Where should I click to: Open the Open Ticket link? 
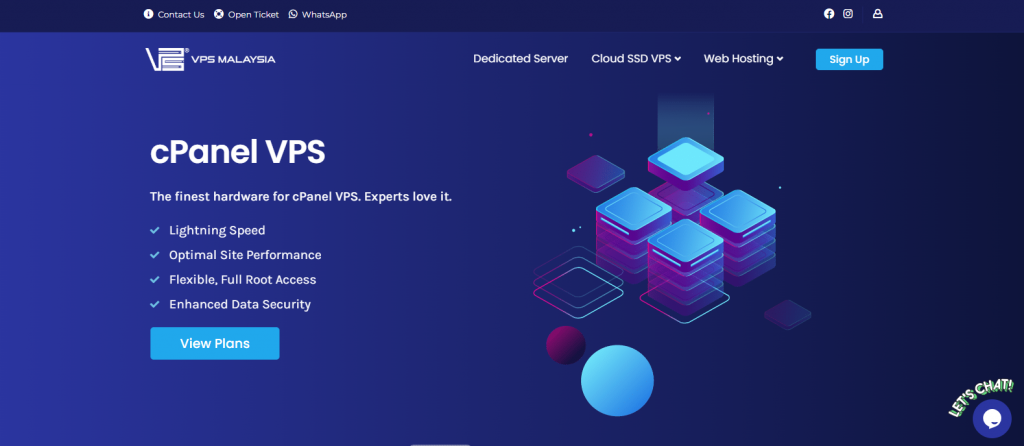[x=253, y=14]
